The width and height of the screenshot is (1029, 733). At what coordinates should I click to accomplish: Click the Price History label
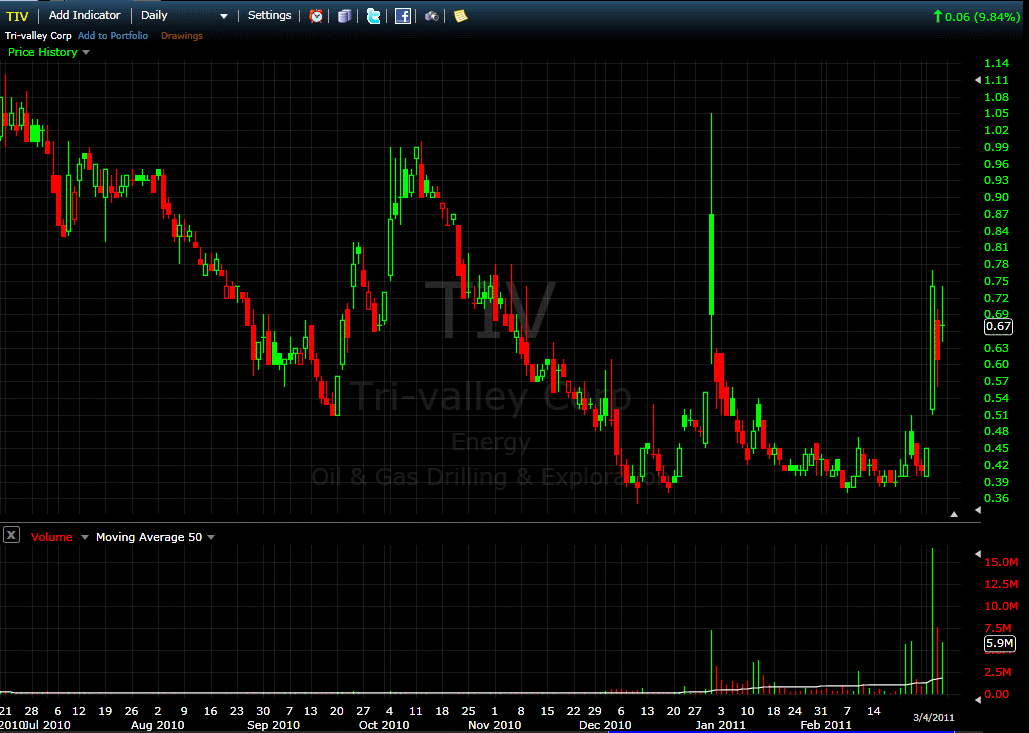click(x=43, y=52)
